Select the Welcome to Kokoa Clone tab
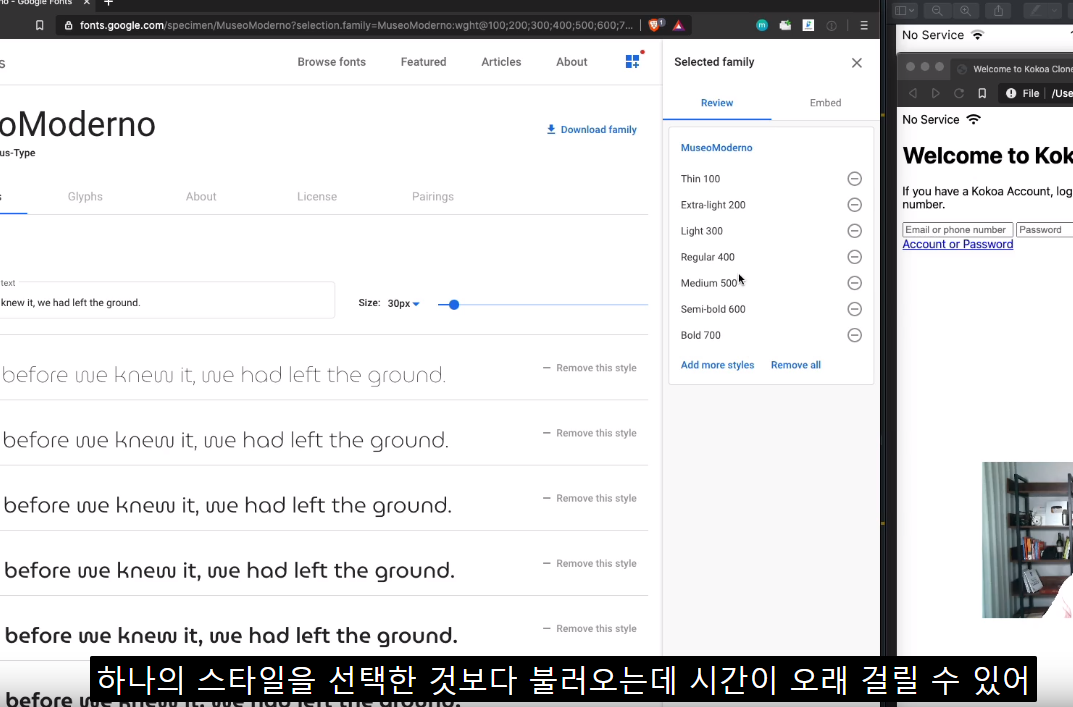 click(1014, 68)
